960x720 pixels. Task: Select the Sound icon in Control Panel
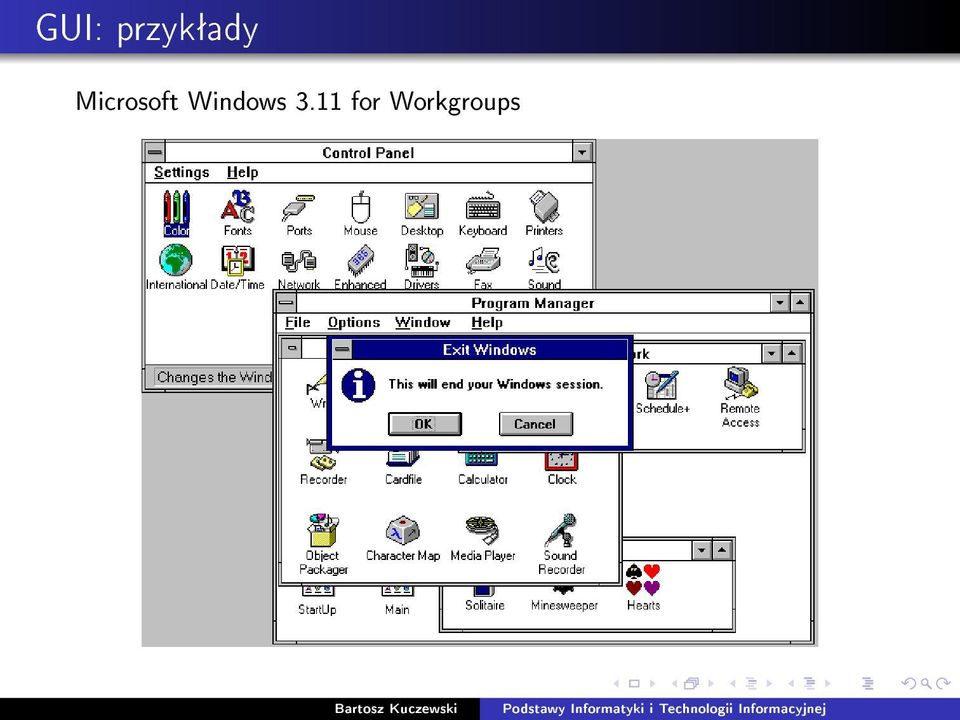pyautogui.click(x=544, y=267)
